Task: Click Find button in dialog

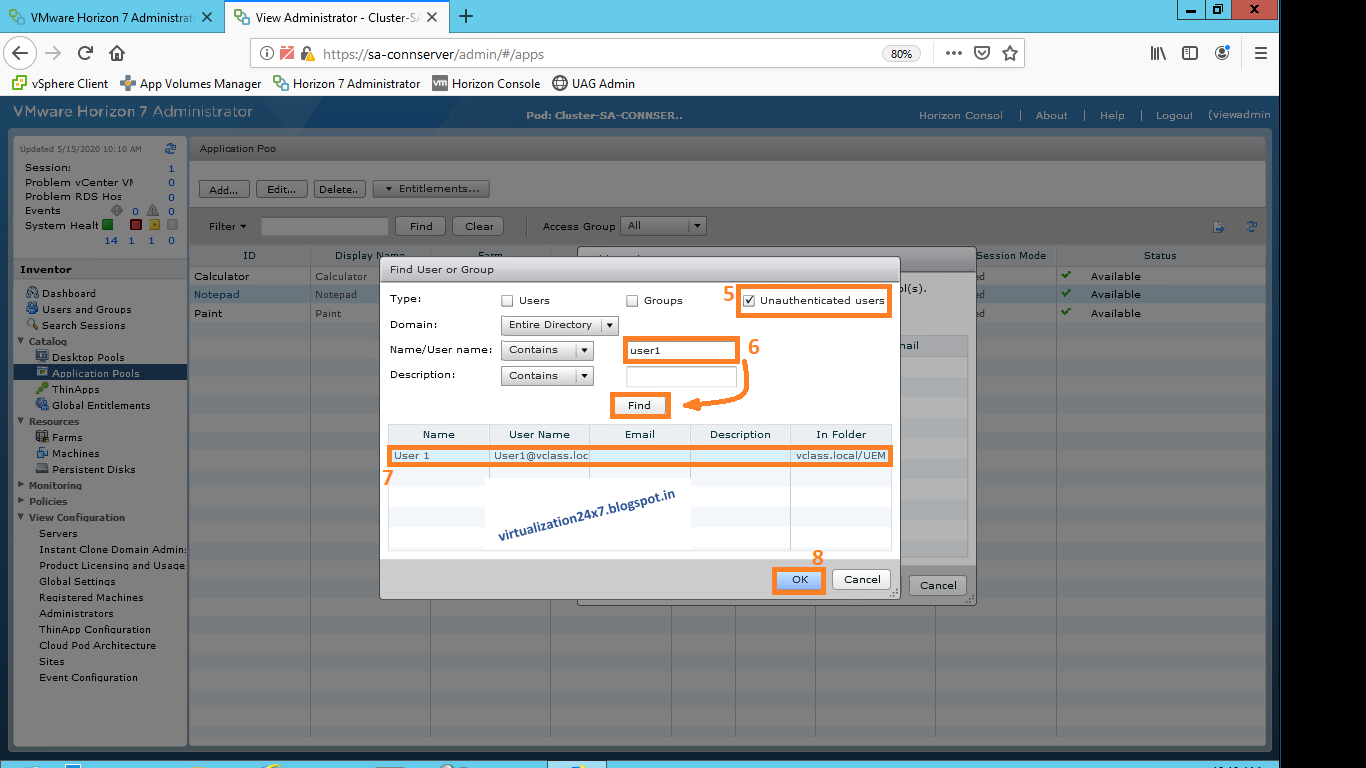Action: click(639, 405)
